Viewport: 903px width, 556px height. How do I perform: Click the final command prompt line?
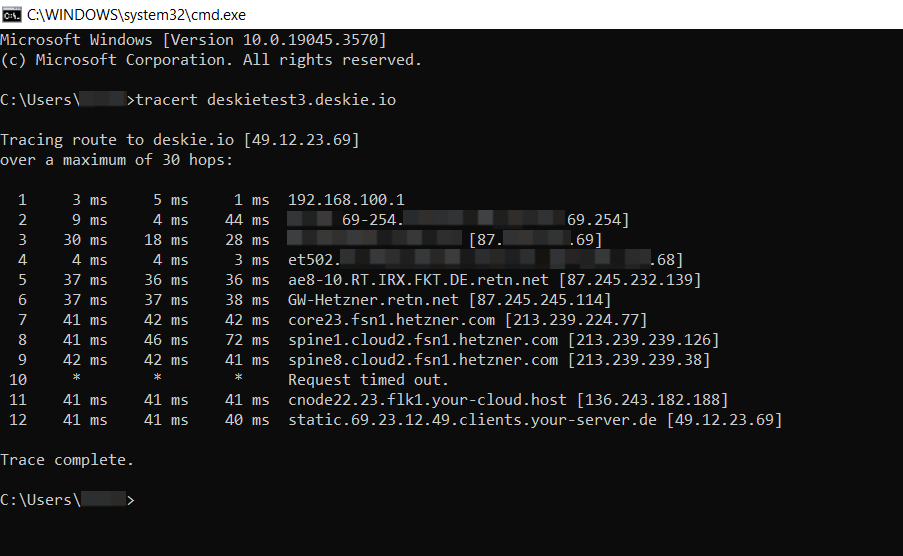(67, 500)
